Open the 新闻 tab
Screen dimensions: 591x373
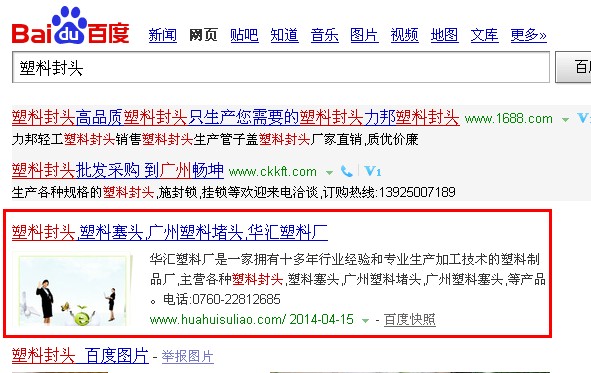coord(162,35)
